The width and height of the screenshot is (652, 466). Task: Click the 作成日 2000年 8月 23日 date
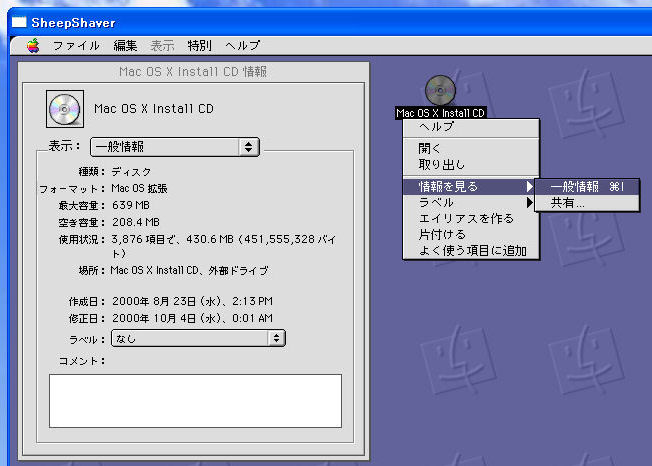click(x=192, y=301)
